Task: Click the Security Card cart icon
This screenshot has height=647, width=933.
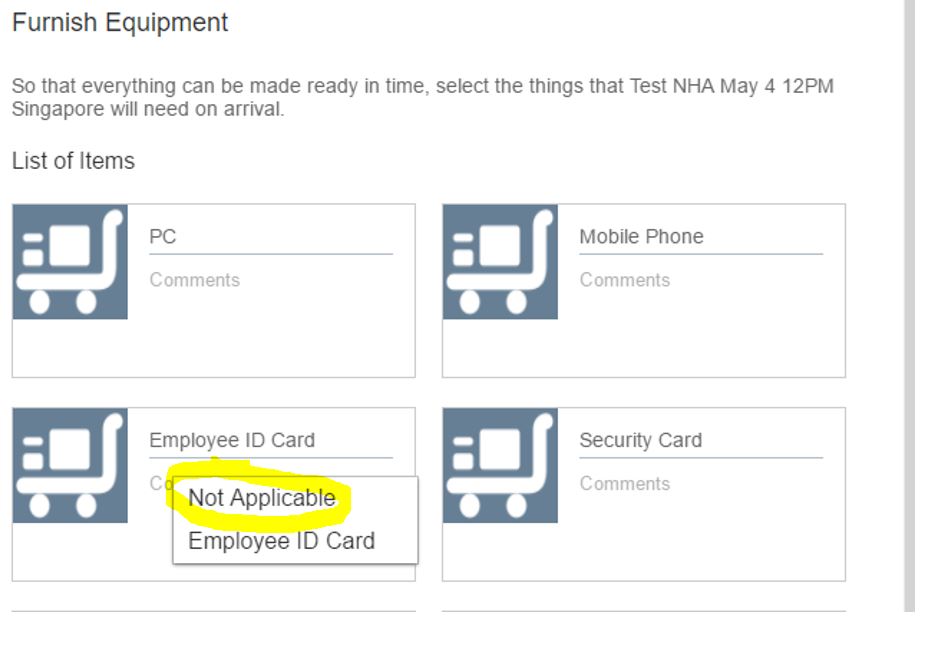Action: tap(500, 465)
